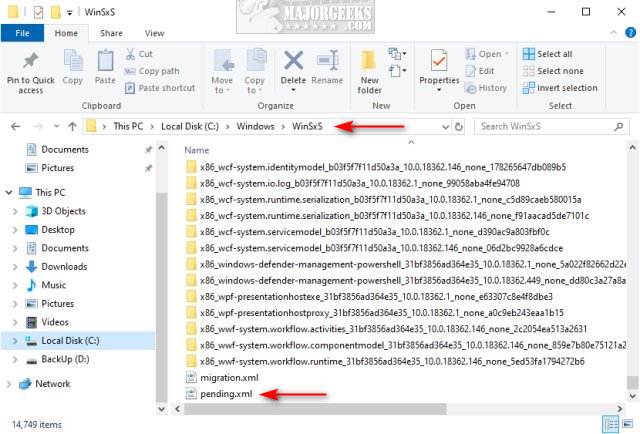640x434 pixels.
Task: Click the Edit icon in Open group
Action: (x=471, y=71)
